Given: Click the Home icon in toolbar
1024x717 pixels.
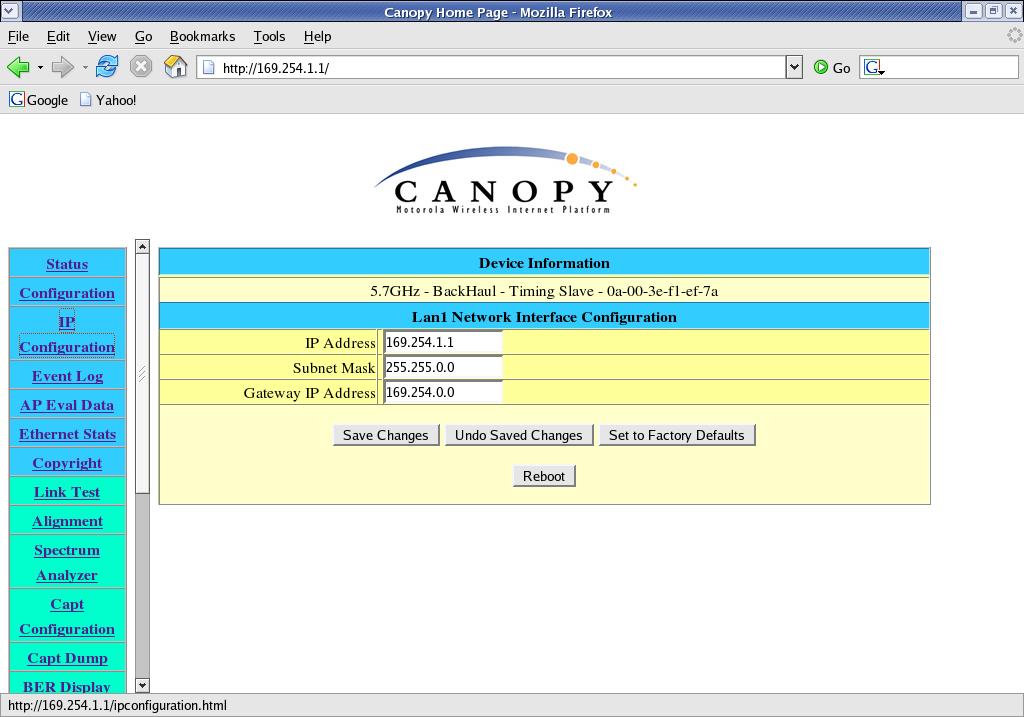Looking at the screenshot, I should pyautogui.click(x=176, y=67).
